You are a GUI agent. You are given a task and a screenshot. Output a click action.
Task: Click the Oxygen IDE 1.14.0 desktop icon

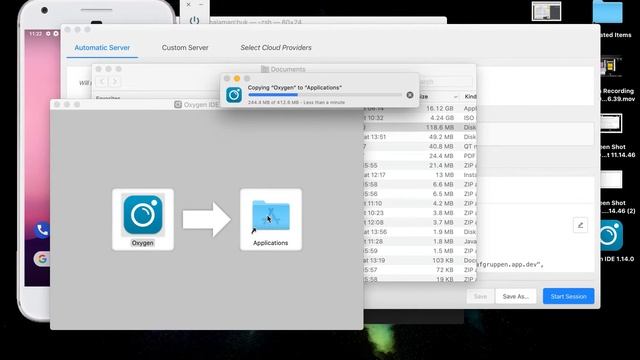click(611, 236)
